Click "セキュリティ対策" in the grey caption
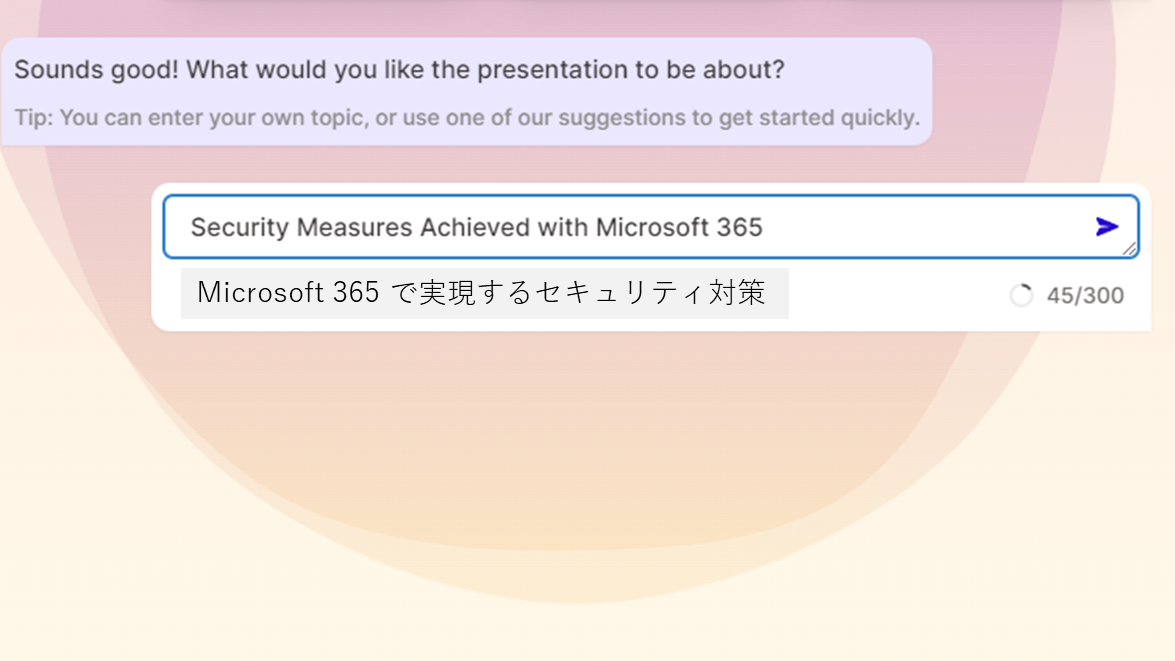This screenshot has height=661, width=1175. coord(650,292)
